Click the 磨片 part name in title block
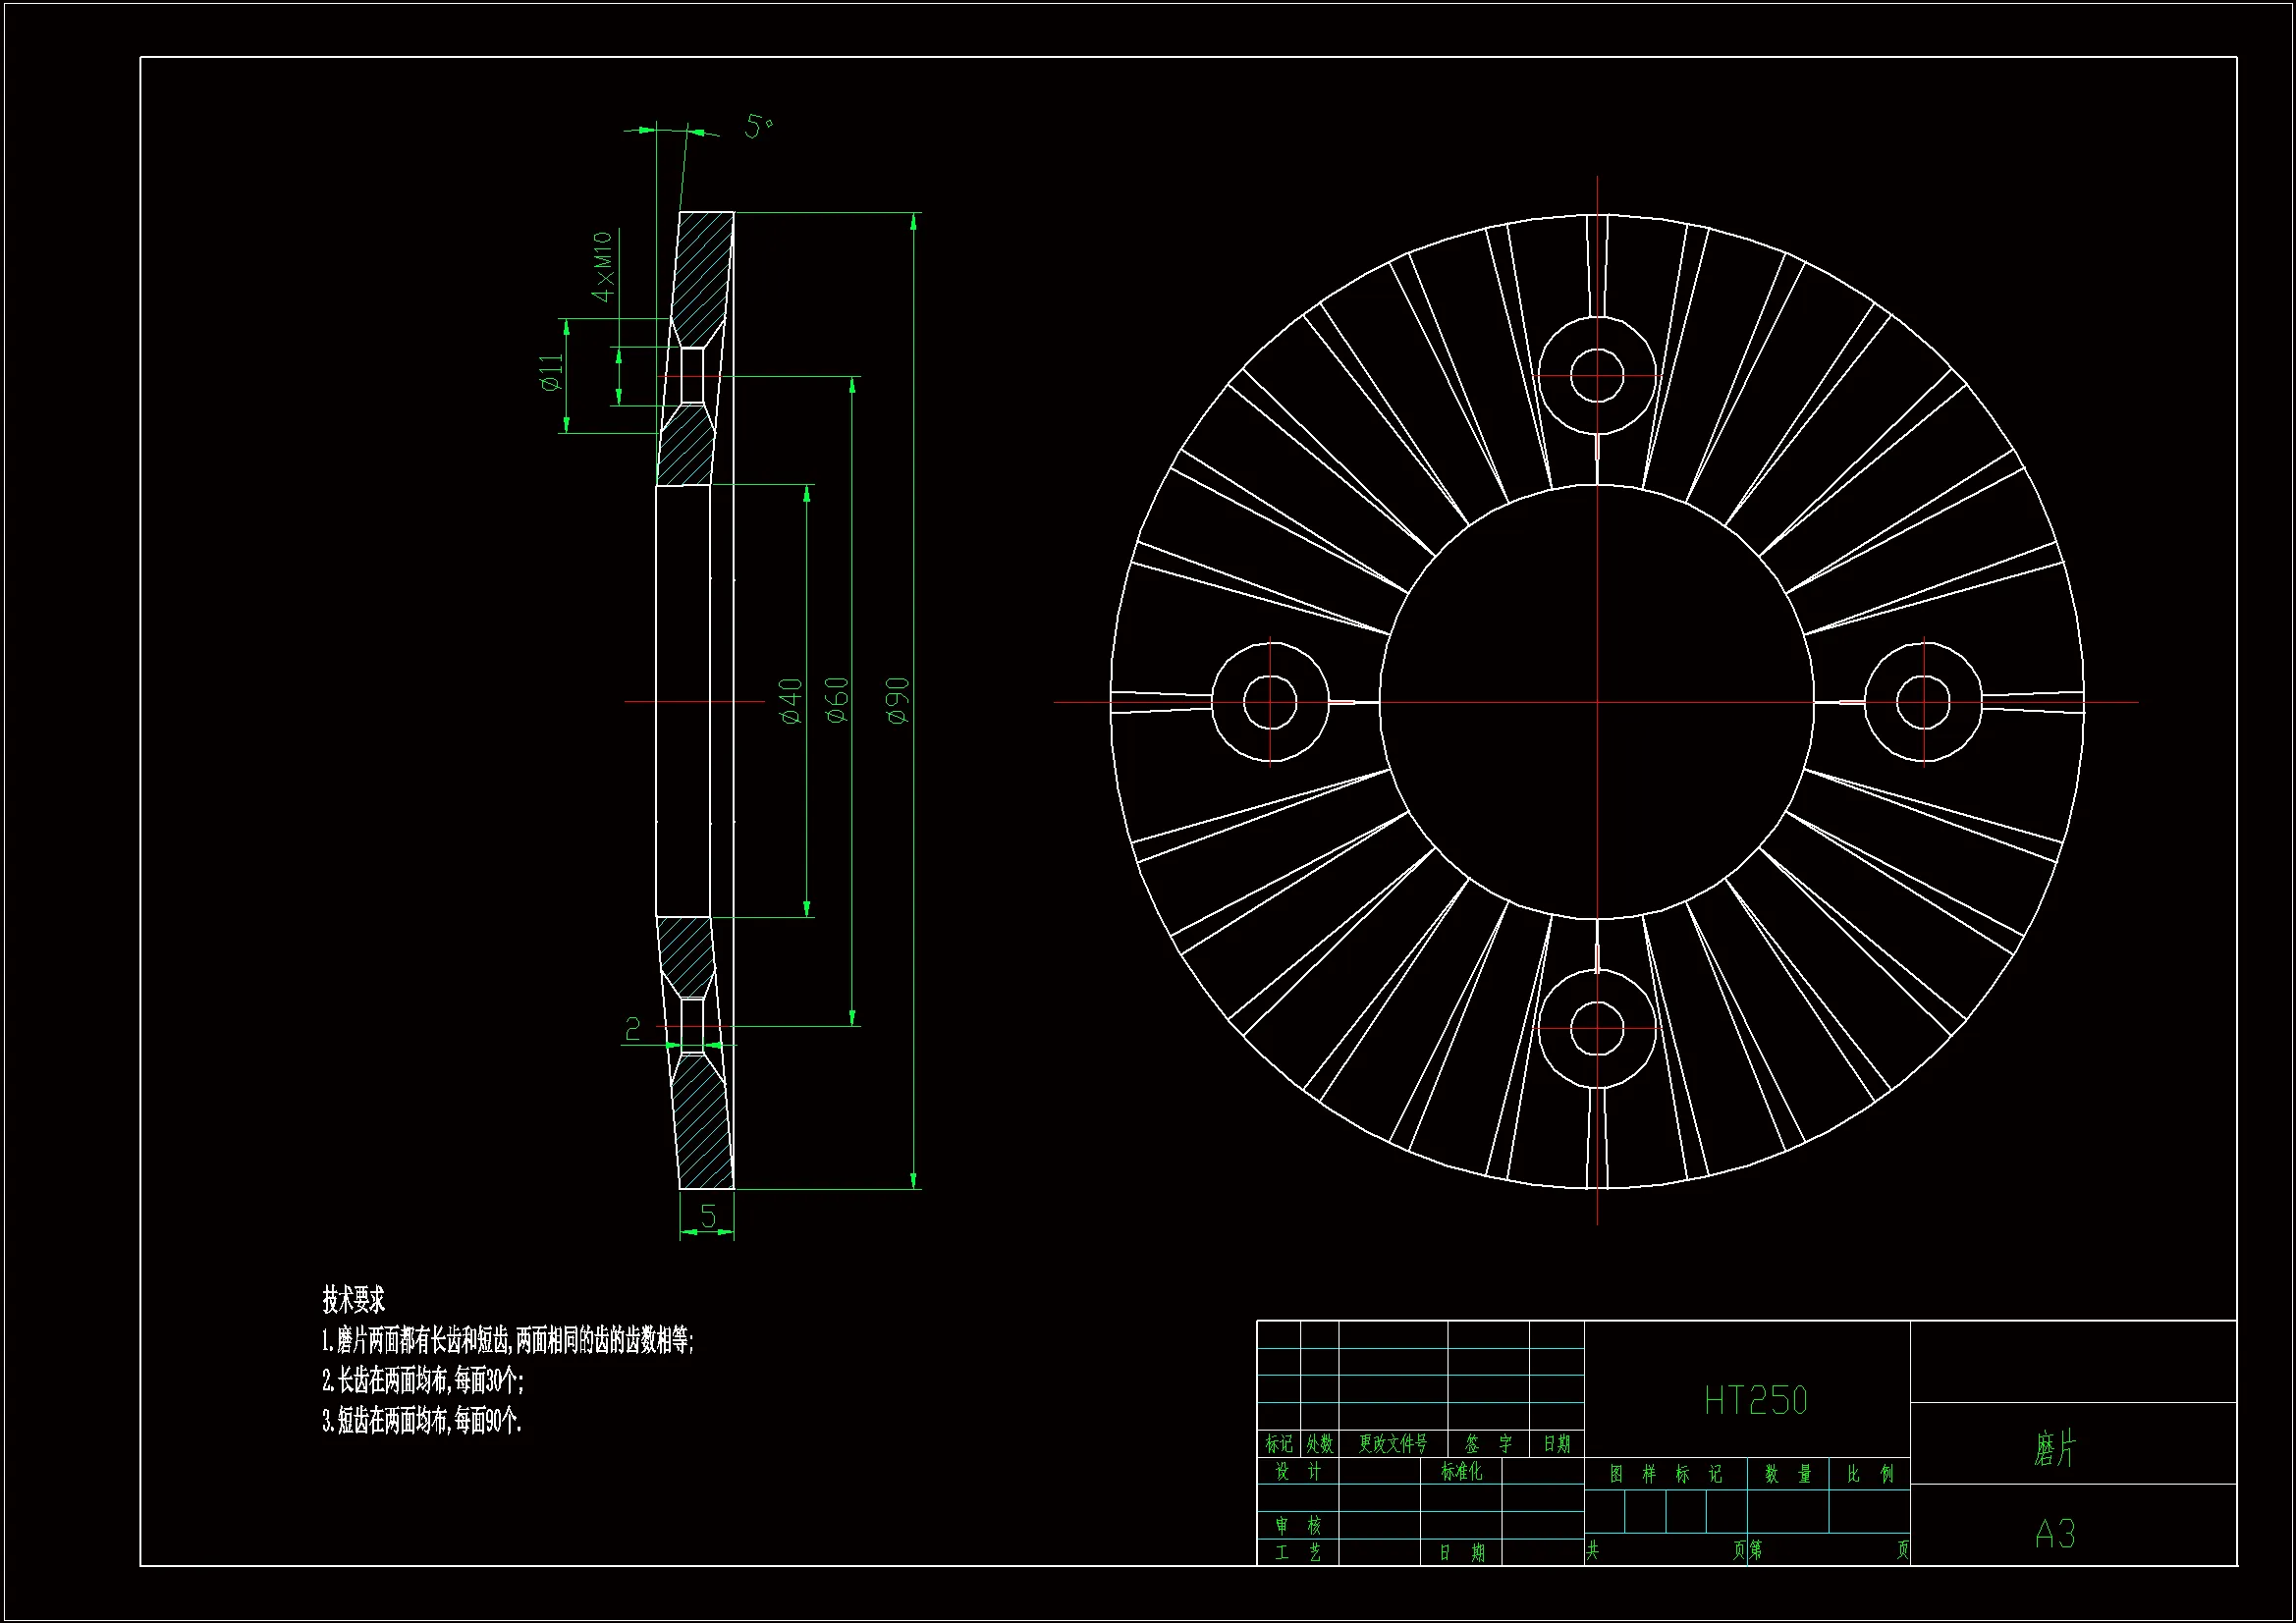 click(2055, 1448)
